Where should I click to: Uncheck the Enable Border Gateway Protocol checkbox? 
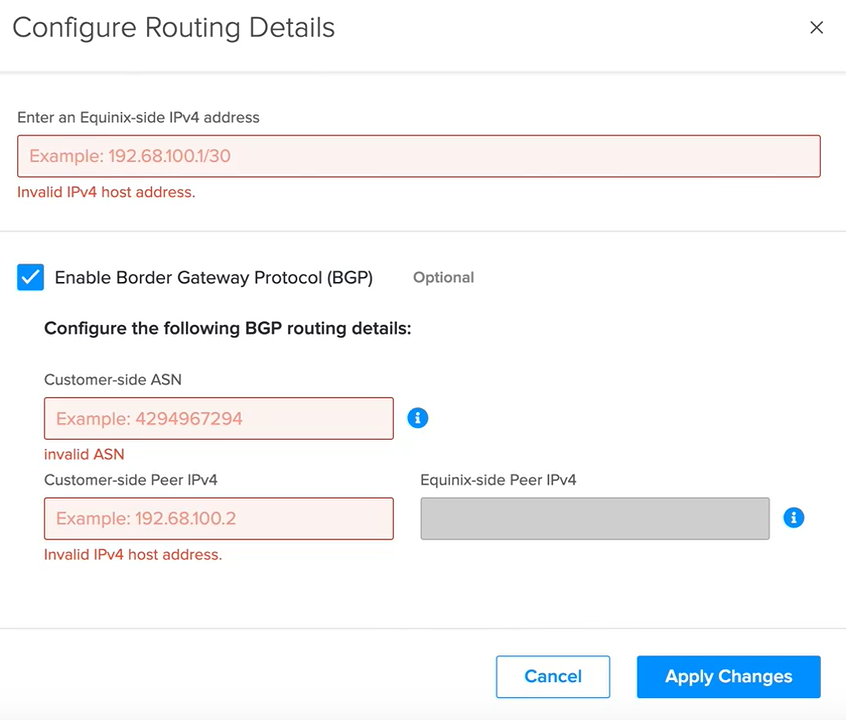30,277
